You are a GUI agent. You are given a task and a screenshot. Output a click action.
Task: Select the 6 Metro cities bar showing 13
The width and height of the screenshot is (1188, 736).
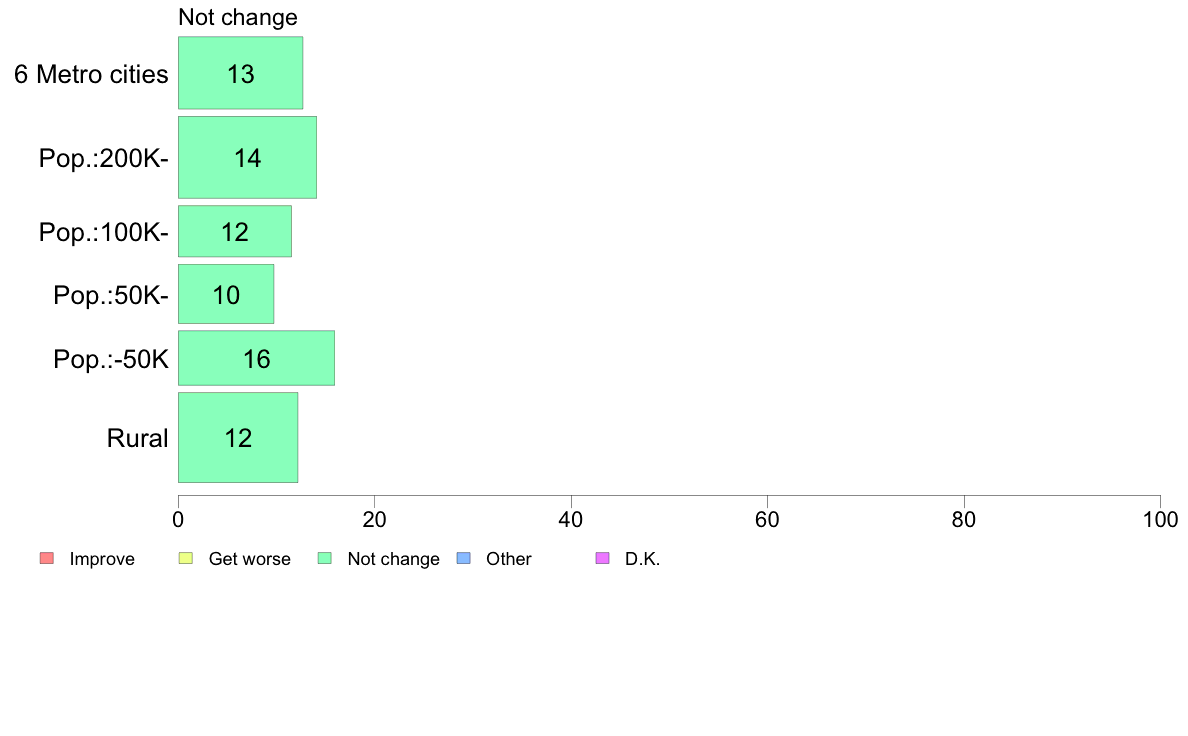(x=241, y=73)
